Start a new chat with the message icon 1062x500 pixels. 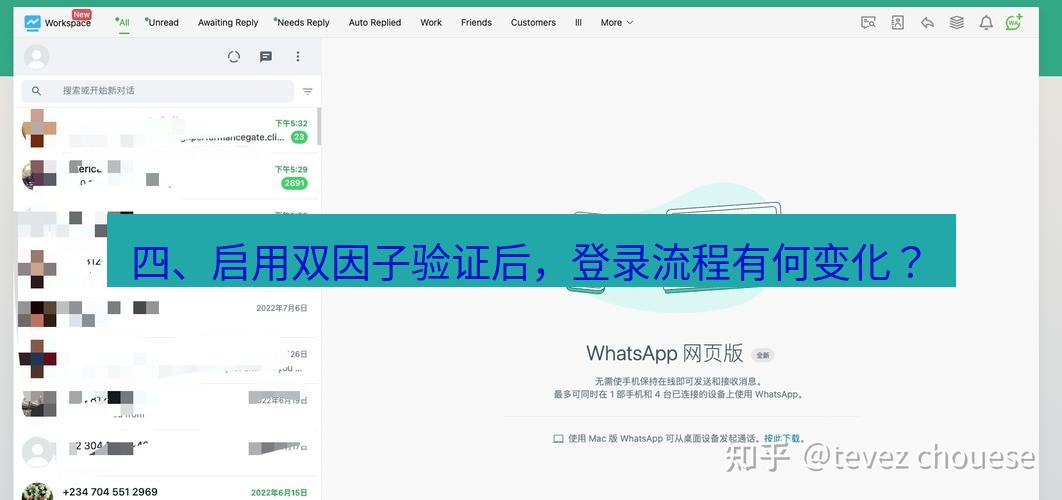click(266, 57)
